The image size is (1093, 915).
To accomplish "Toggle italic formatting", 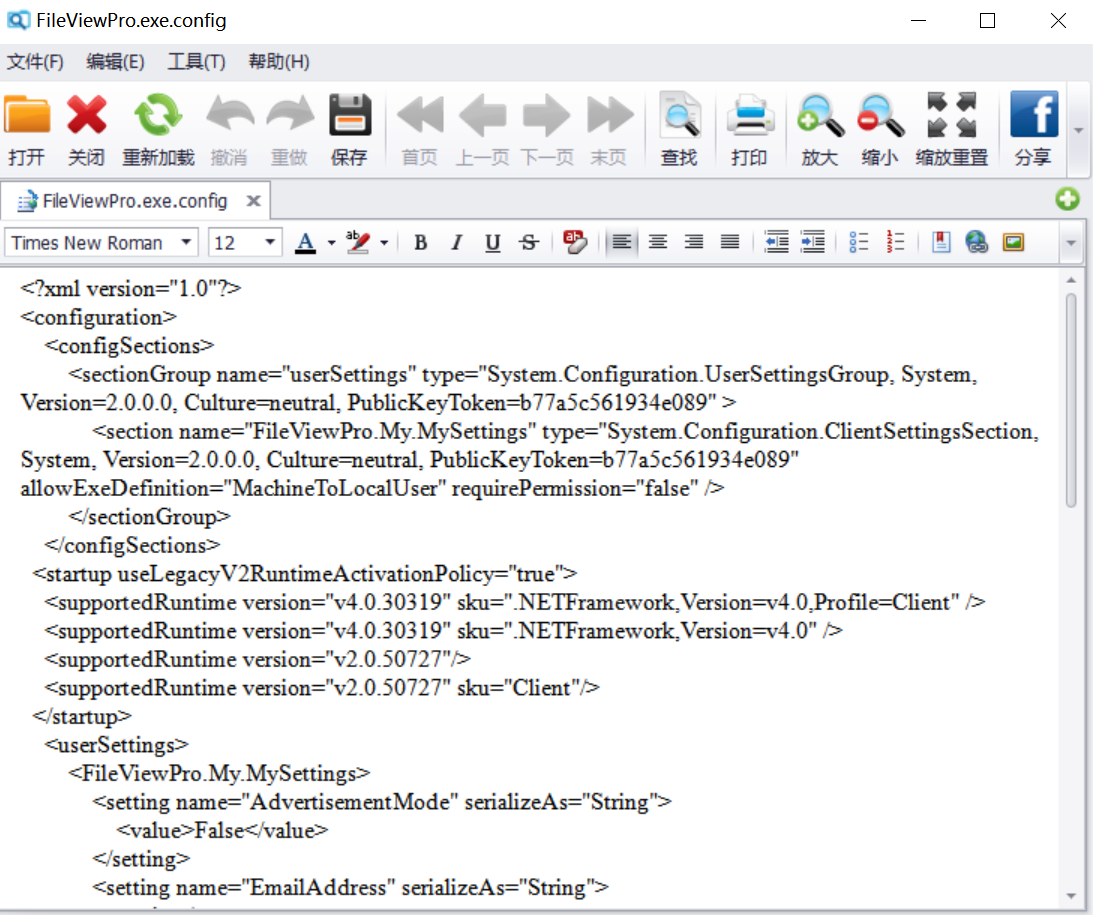I will click(457, 243).
